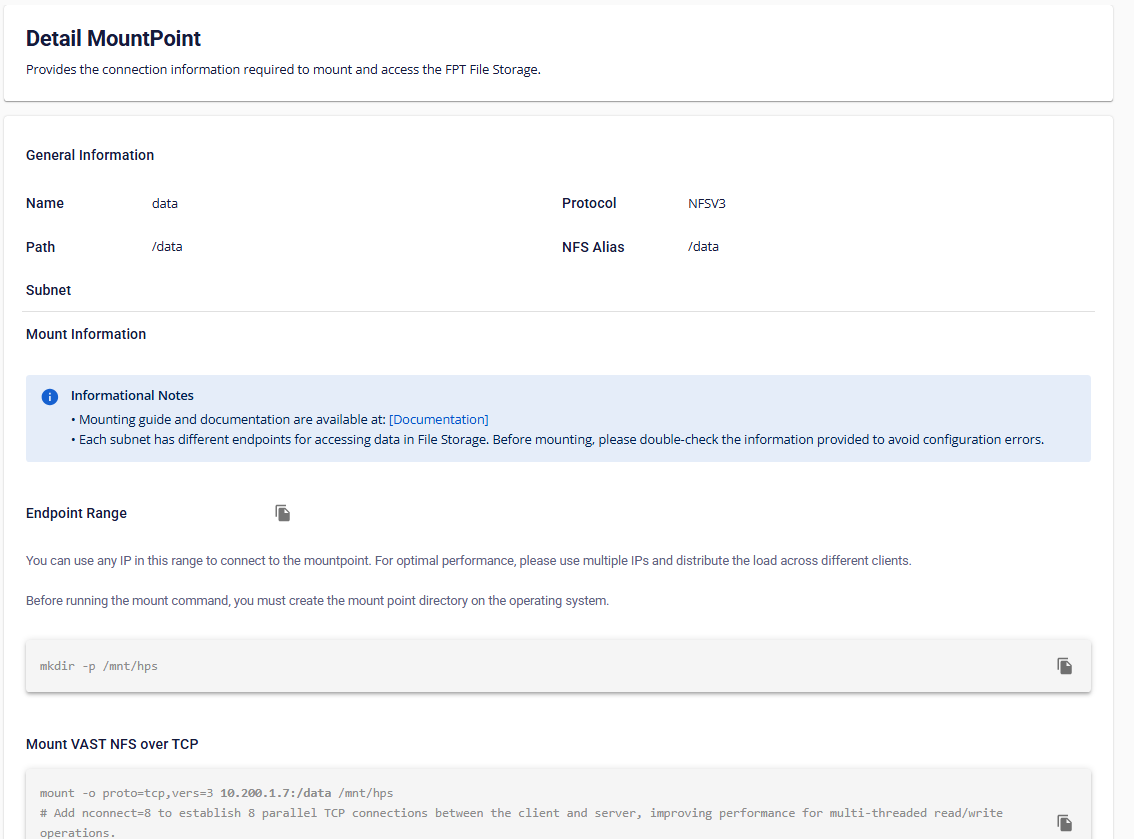The image size is (1134, 839).
Task: Click the Mount VAST NFS over TCP heading
Action: (112, 744)
